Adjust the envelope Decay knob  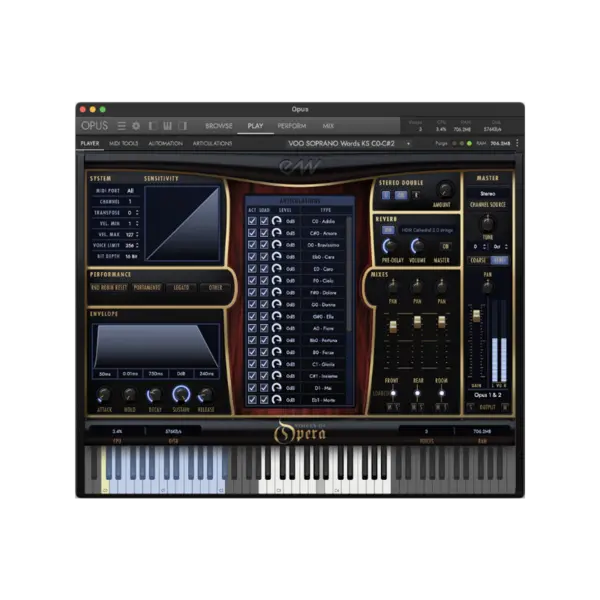click(x=155, y=395)
